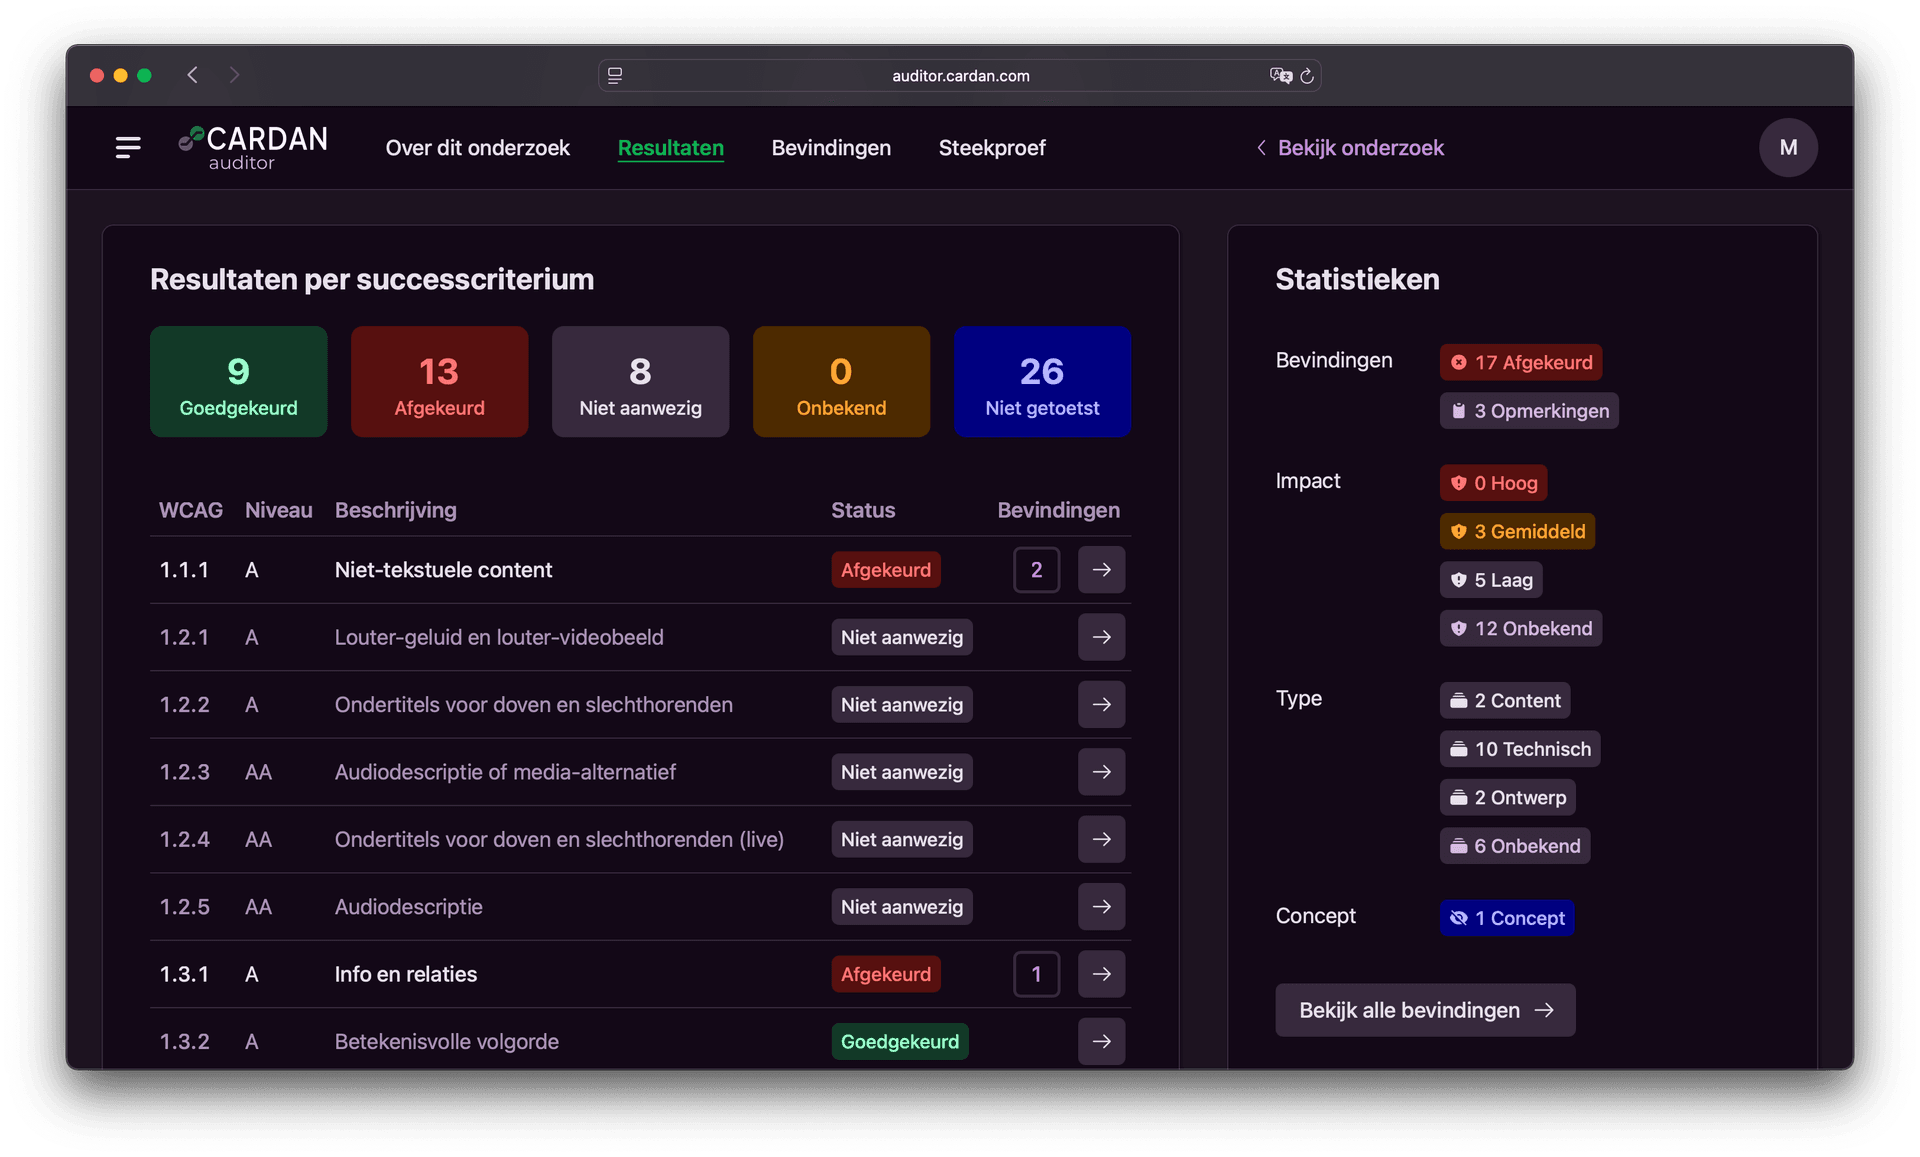Click the Afgekeurd status of 1.3.1
This screenshot has height=1157, width=1920.
[885, 974]
